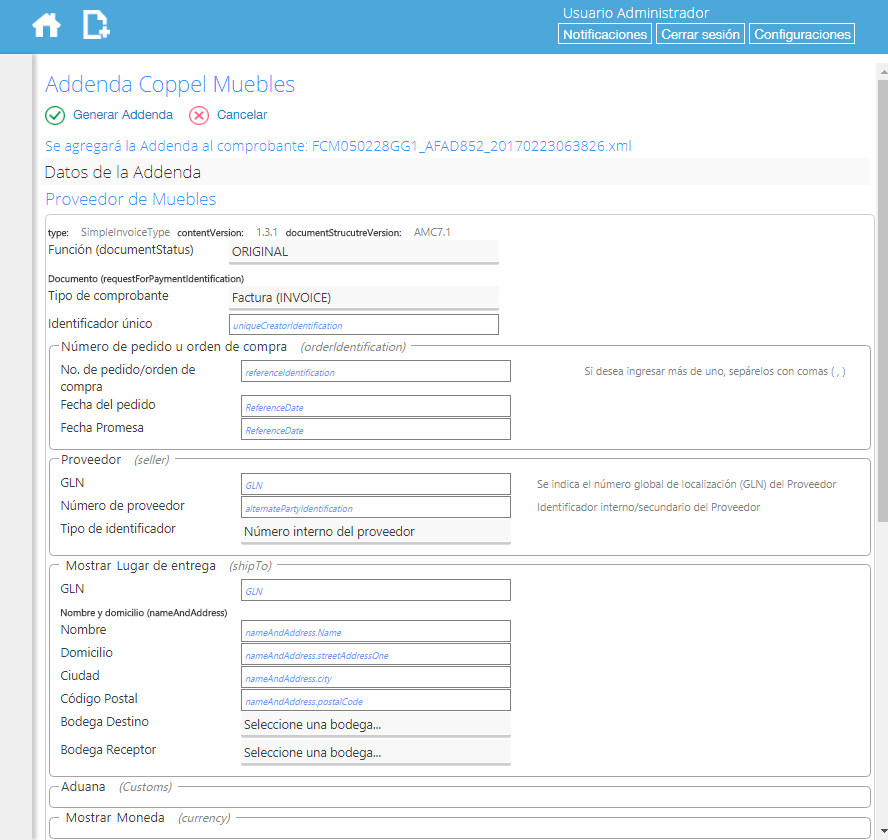
Task: Toggle Mostrar next to Moneda
Action: tap(88, 818)
